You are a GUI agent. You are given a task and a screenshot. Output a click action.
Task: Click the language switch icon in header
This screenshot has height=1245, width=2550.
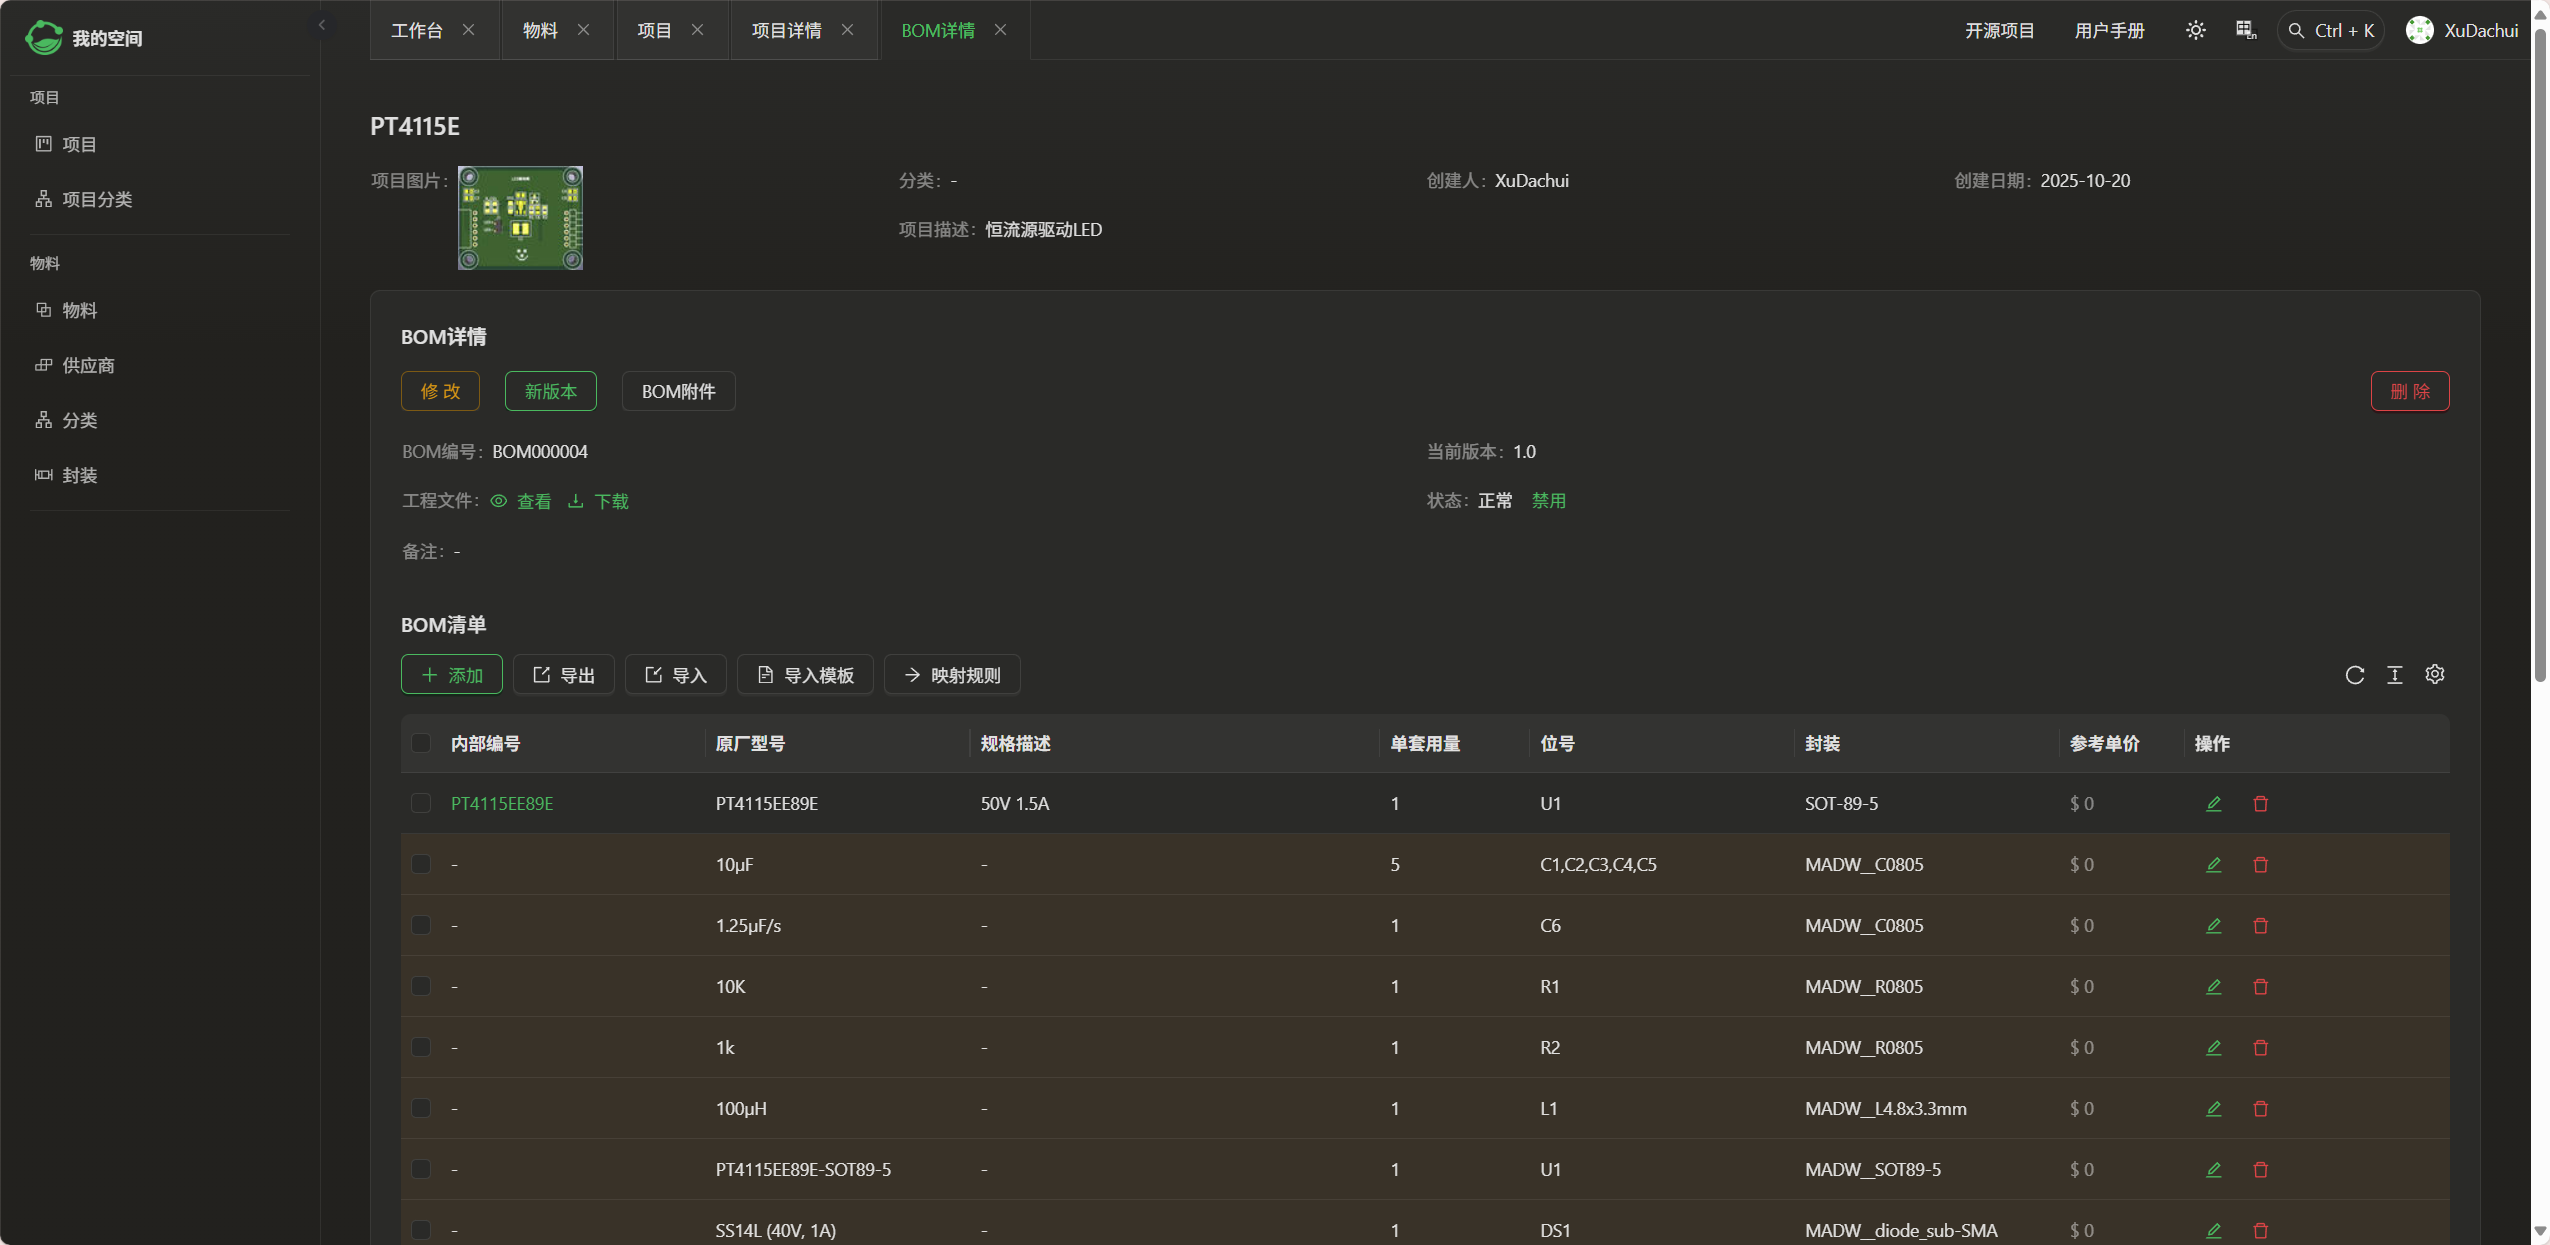pyautogui.click(x=2246, y=30)
